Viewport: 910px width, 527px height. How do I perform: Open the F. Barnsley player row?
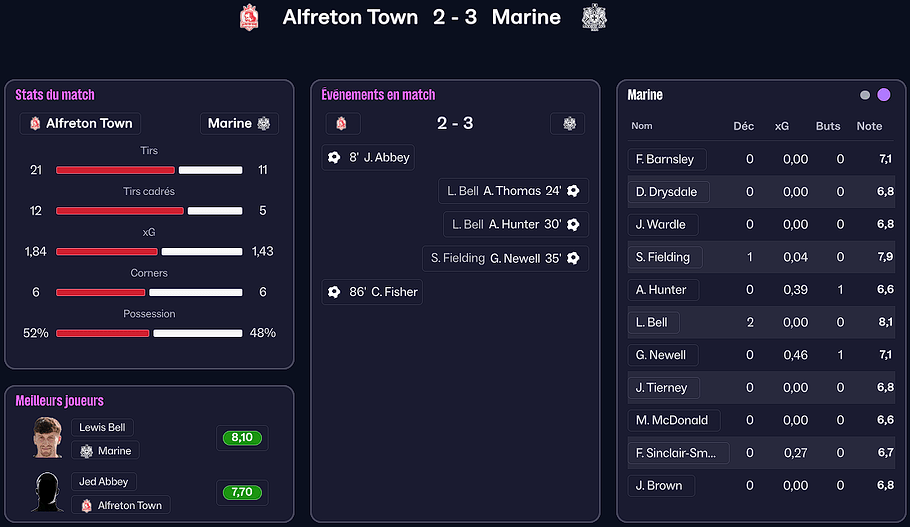(664, 159)
